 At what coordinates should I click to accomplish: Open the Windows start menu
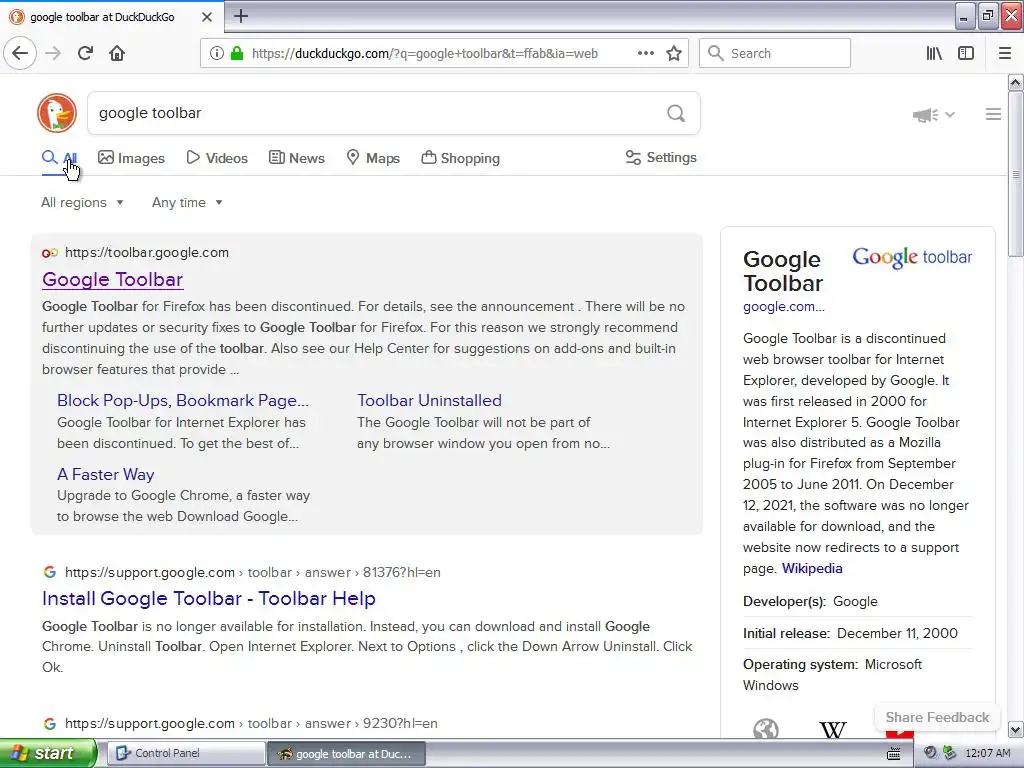[48, 753]
